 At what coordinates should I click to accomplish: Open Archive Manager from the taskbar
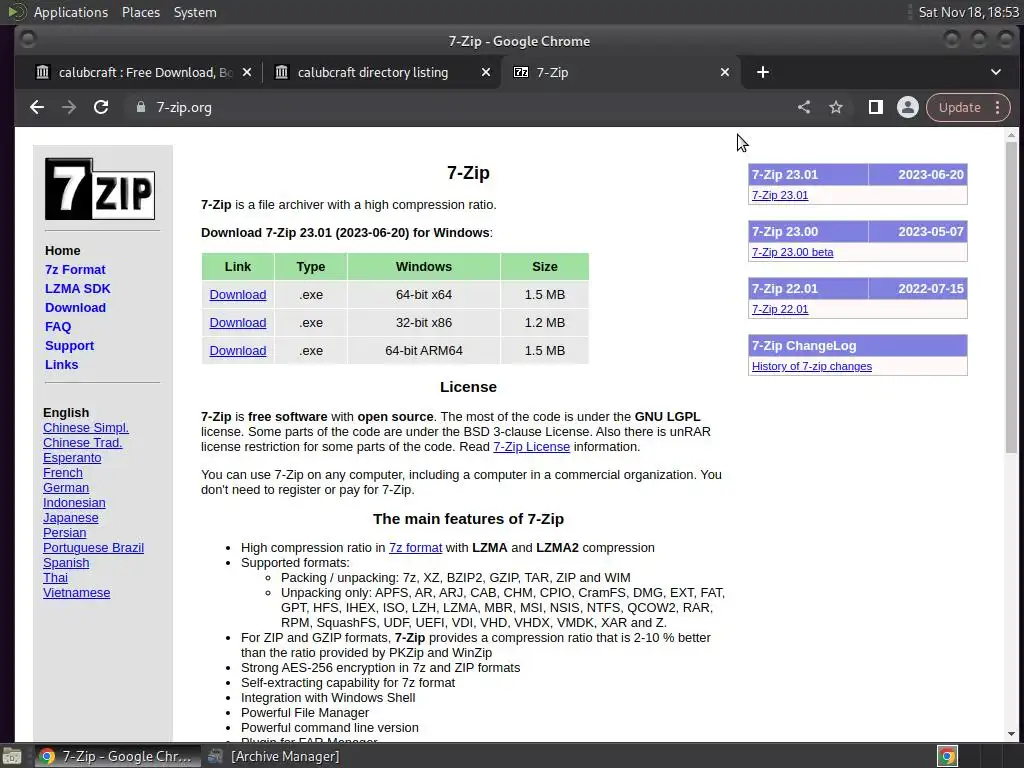[273, 756]
